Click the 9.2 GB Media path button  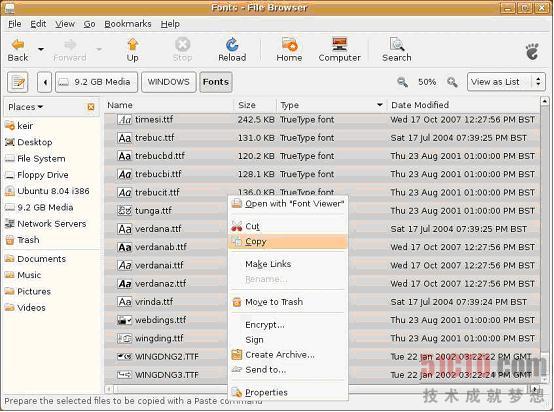click(x=96, y=82)
